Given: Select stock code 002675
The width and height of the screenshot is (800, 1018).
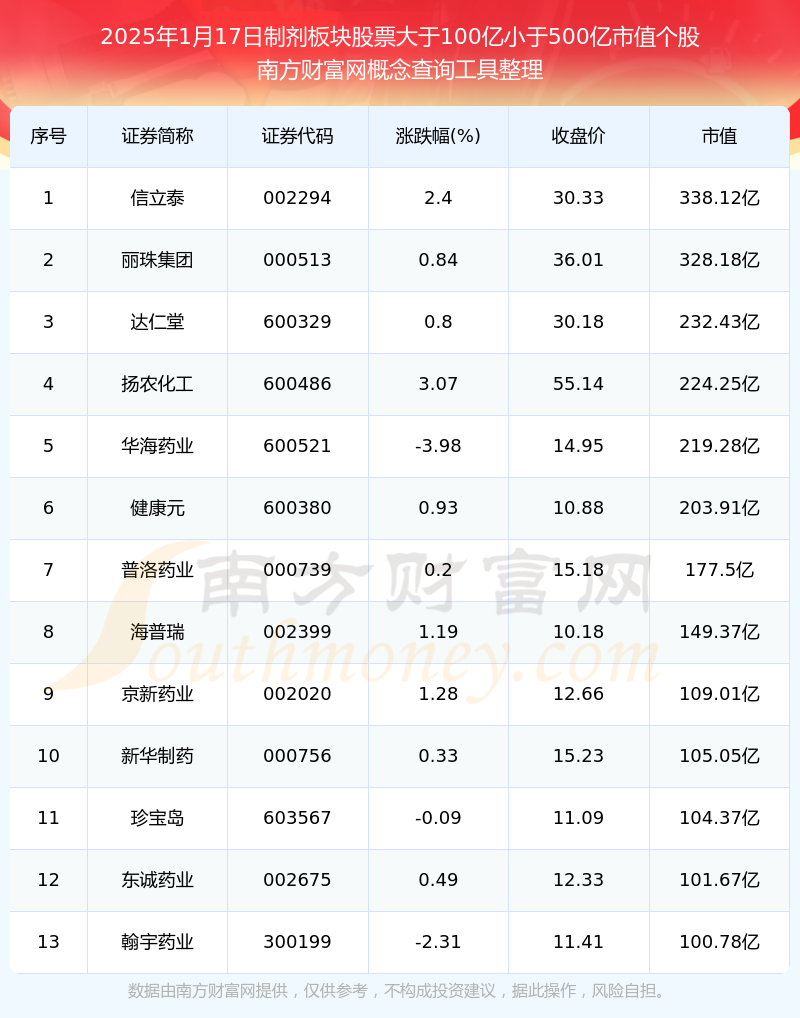Looking at the screenshot, I should (x=297, y=880).
